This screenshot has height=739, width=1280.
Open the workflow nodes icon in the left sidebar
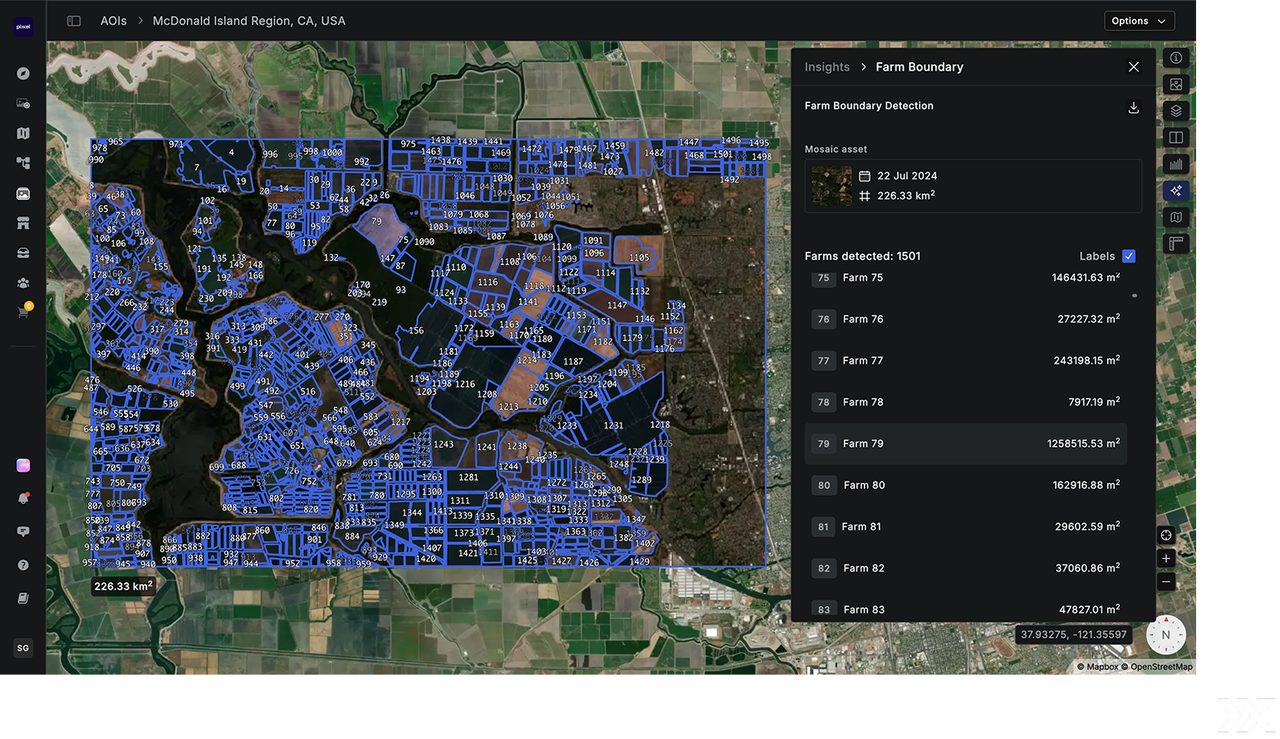[x=23, y=163]
